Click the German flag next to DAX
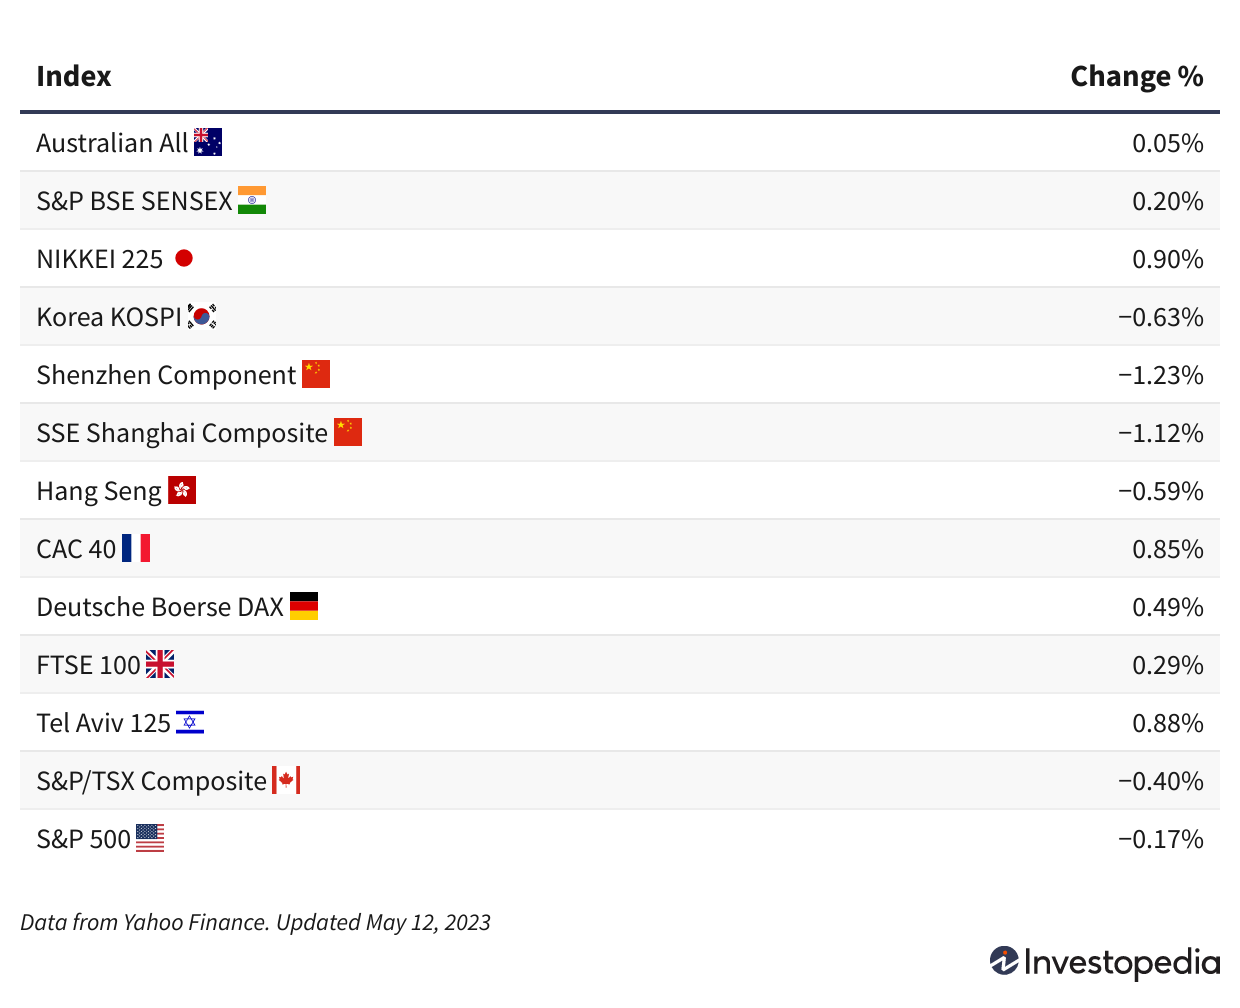The image size is (1240, 1008). point(304,607)
